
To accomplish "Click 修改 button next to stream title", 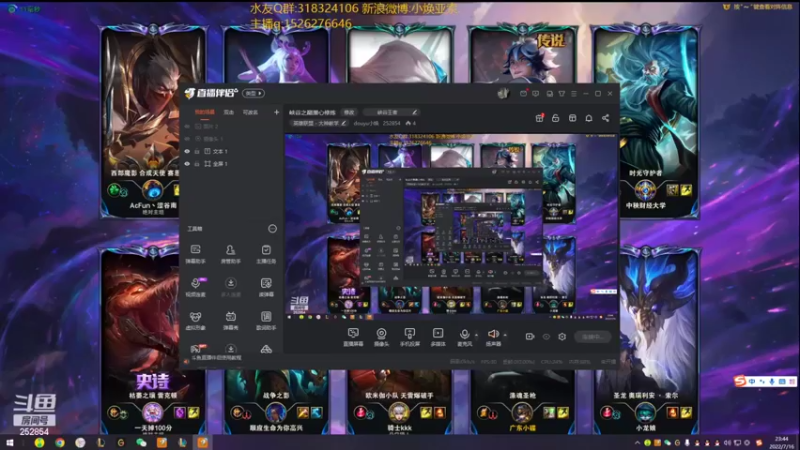I will (349, 112).
